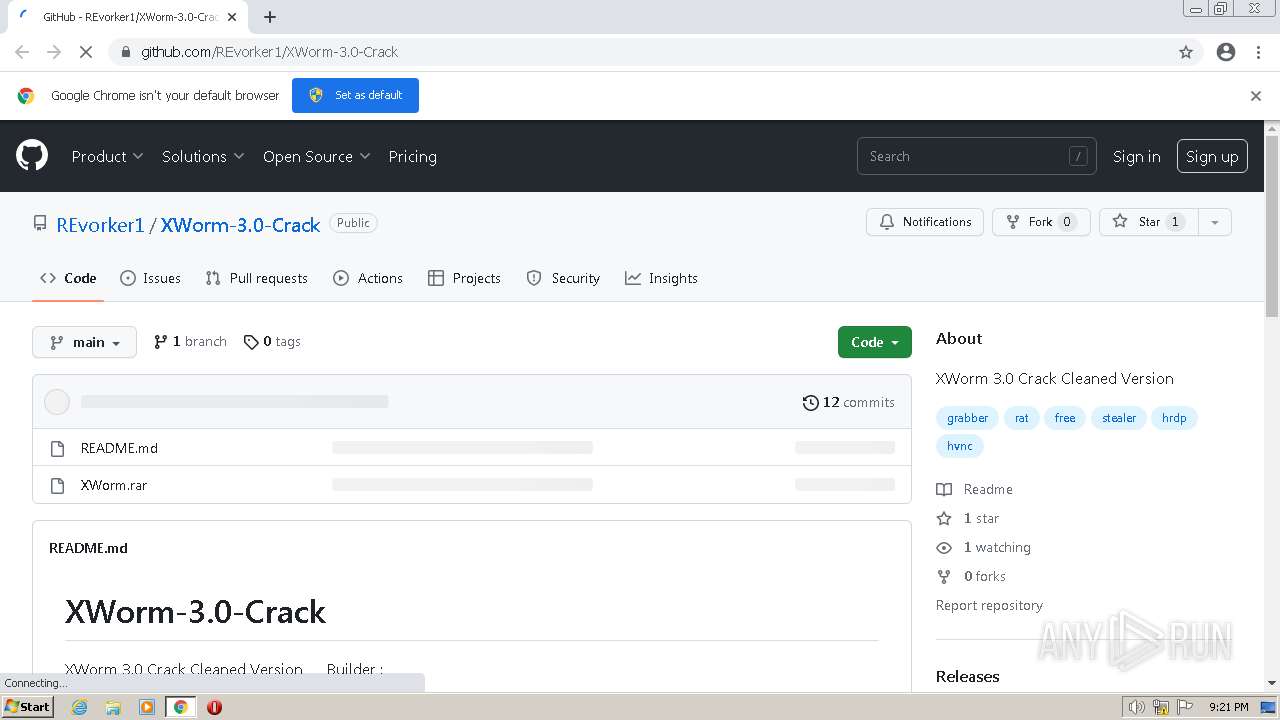Viewport: 1280px width, 720px height.
Task: Click the watching eye icon
Action: tap(944, 547)
